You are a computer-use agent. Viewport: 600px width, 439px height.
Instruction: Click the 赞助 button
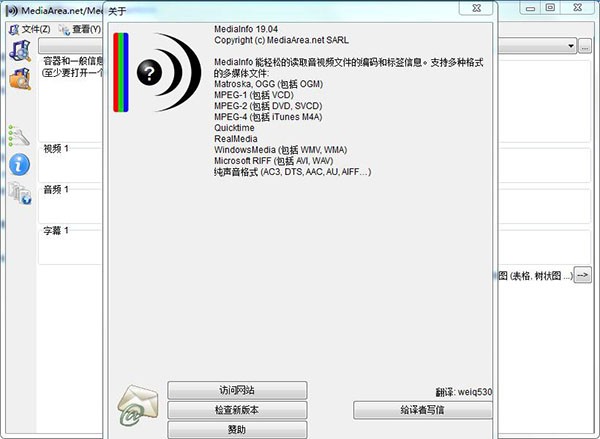click(237, 430)
